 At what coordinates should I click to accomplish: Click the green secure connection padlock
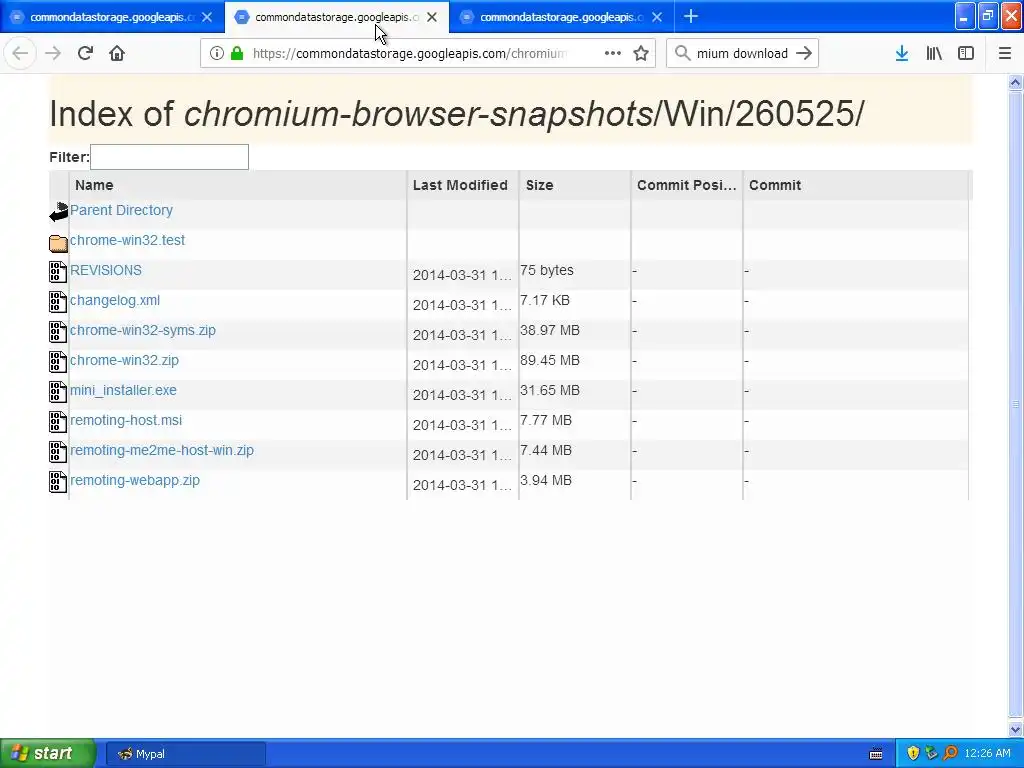pyautogui.click(x=238, y=54)
